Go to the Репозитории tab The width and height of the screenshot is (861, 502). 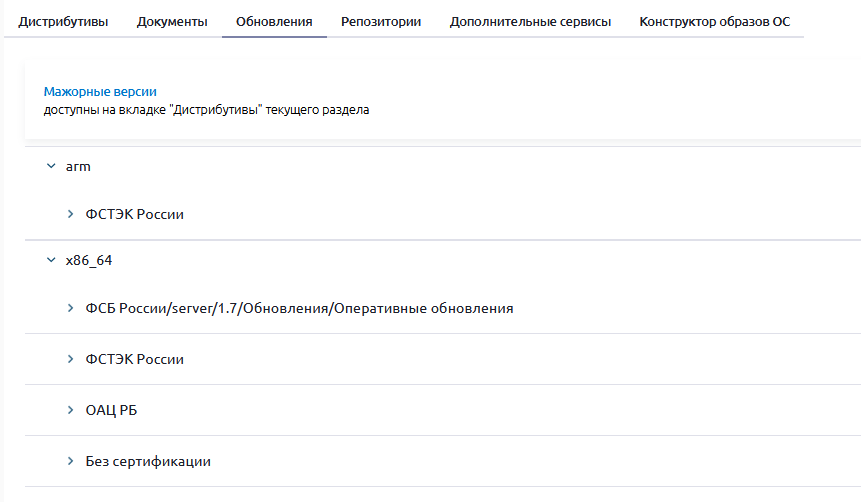point(380,21)
